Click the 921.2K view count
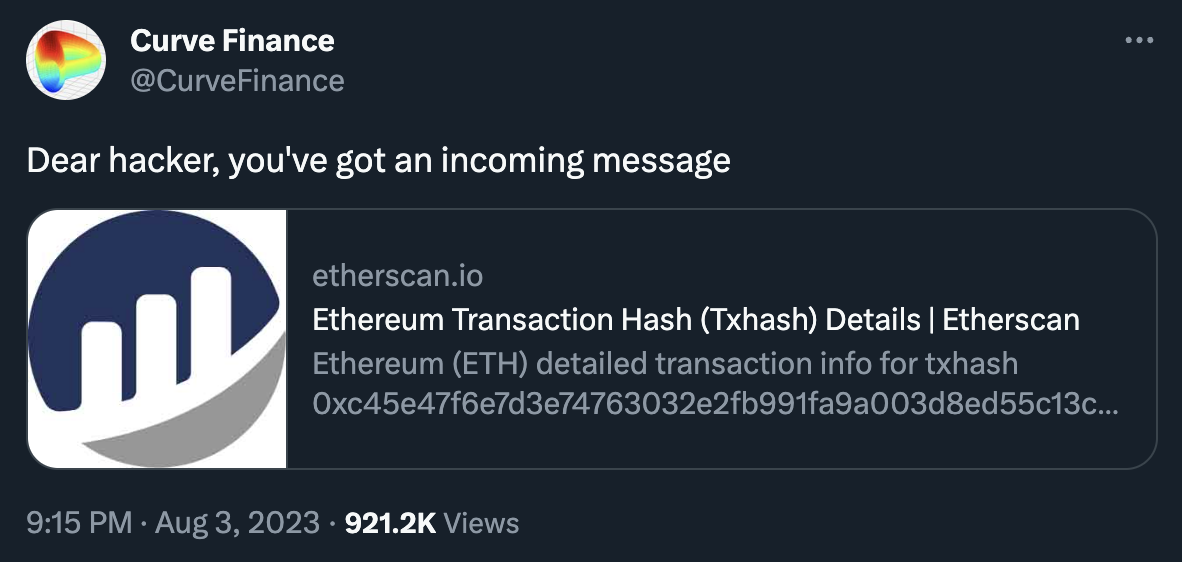 click(389, 522)
